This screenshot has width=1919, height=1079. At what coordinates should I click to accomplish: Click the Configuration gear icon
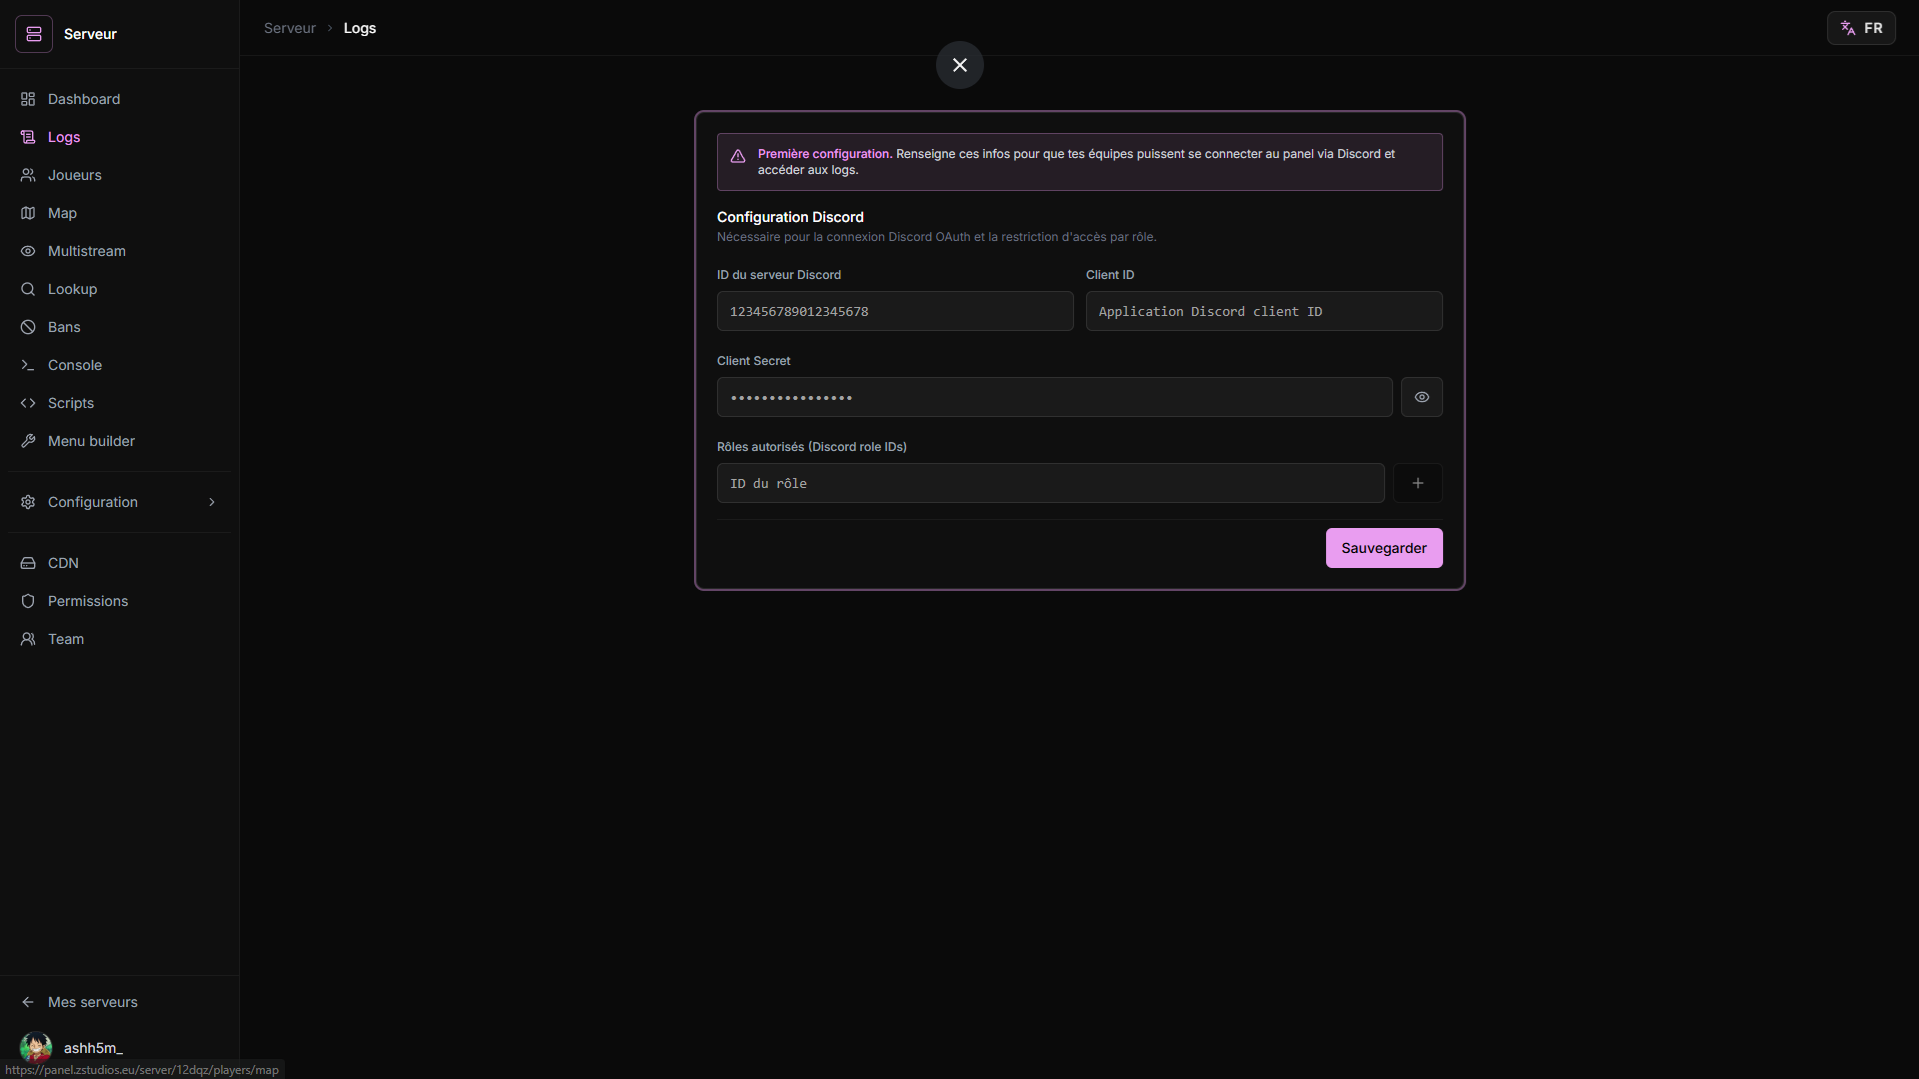pos(28,502)
